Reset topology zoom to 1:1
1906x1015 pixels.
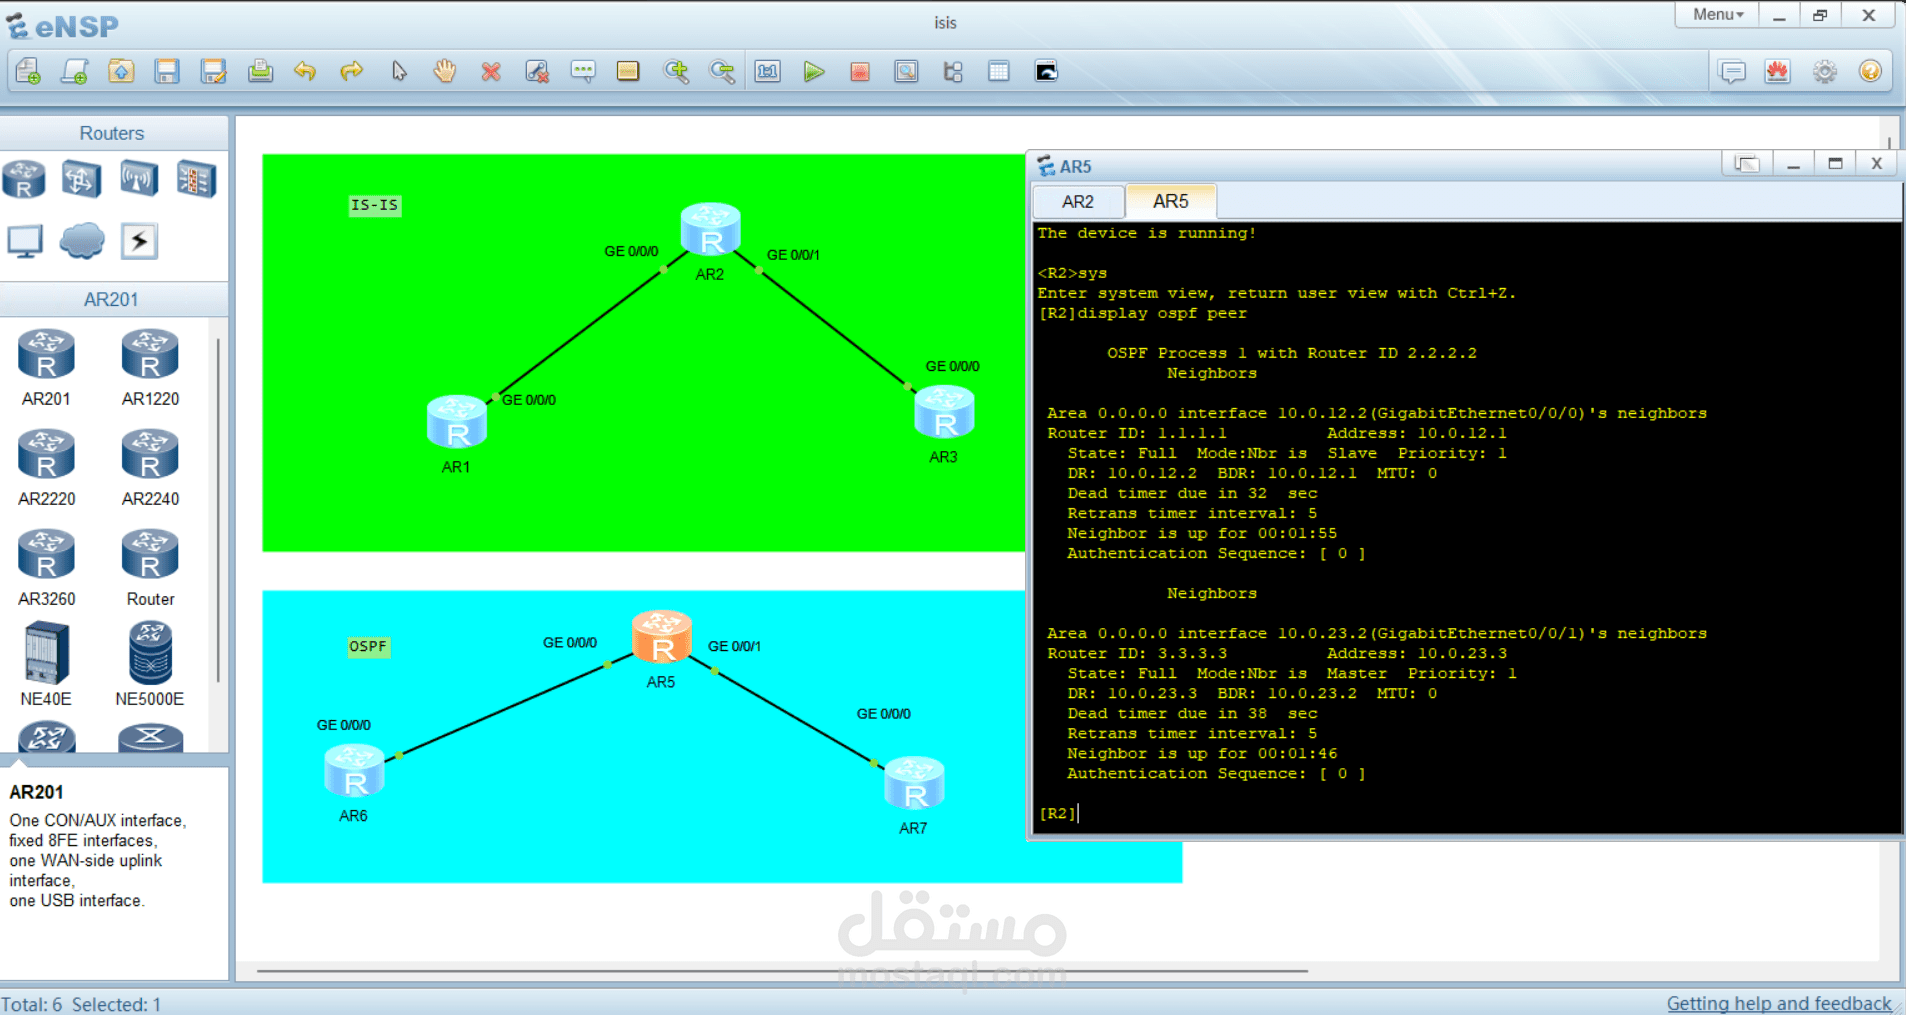click(768, 71)
